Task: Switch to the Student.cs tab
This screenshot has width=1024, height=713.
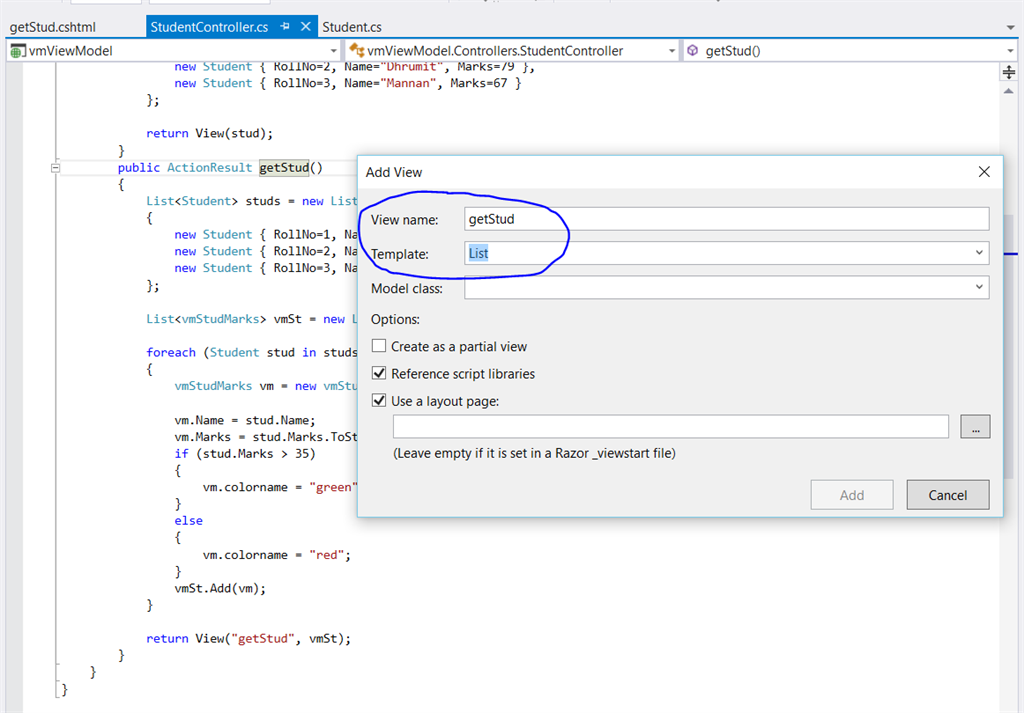Action: (x=352, y=27)
